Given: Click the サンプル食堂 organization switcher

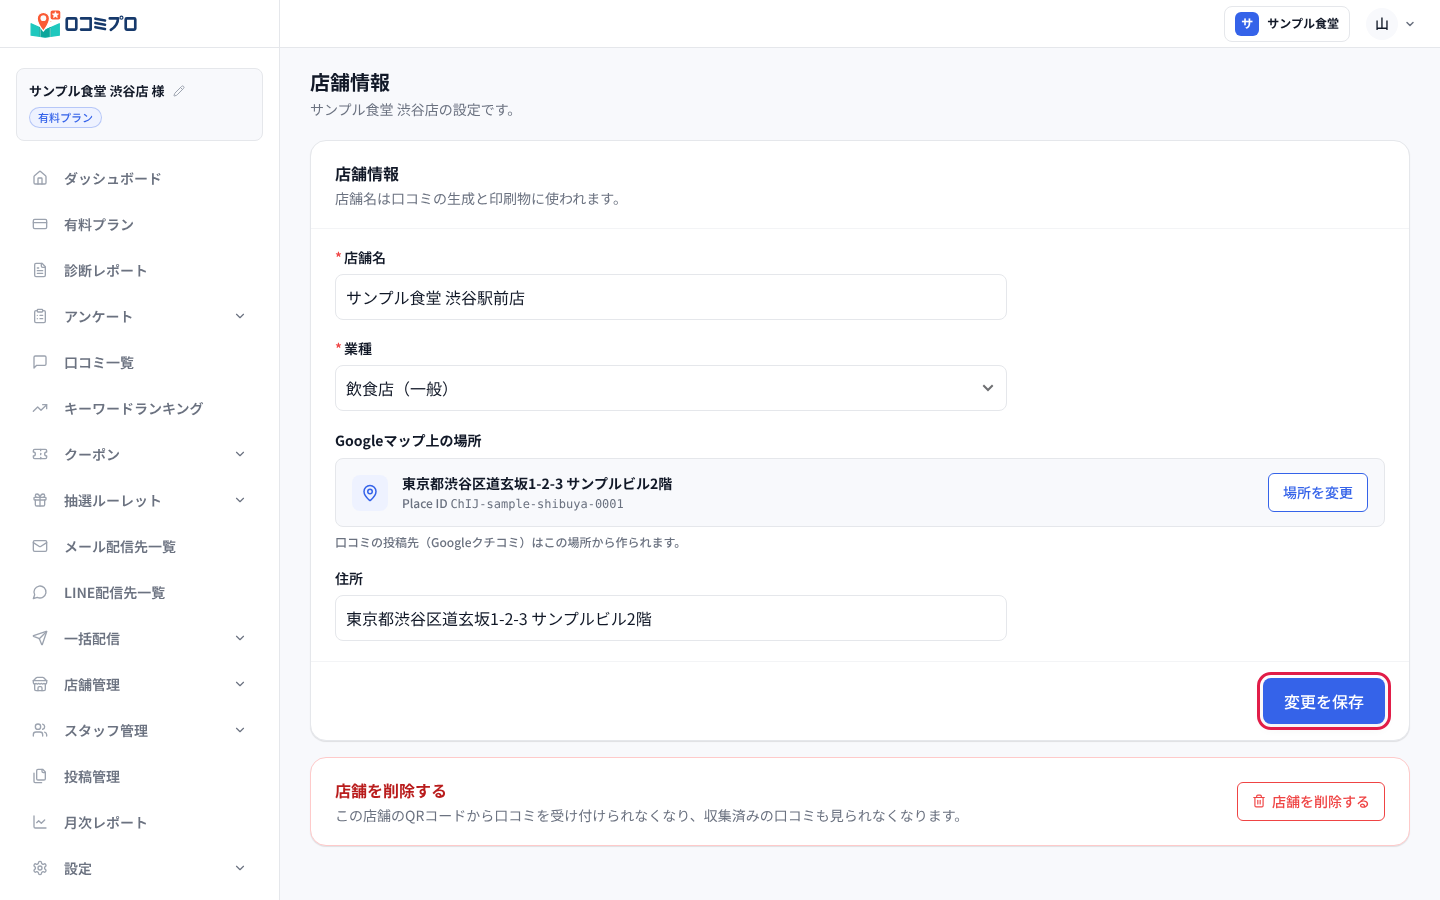Looking at the screenshot, I should 1287,24.
